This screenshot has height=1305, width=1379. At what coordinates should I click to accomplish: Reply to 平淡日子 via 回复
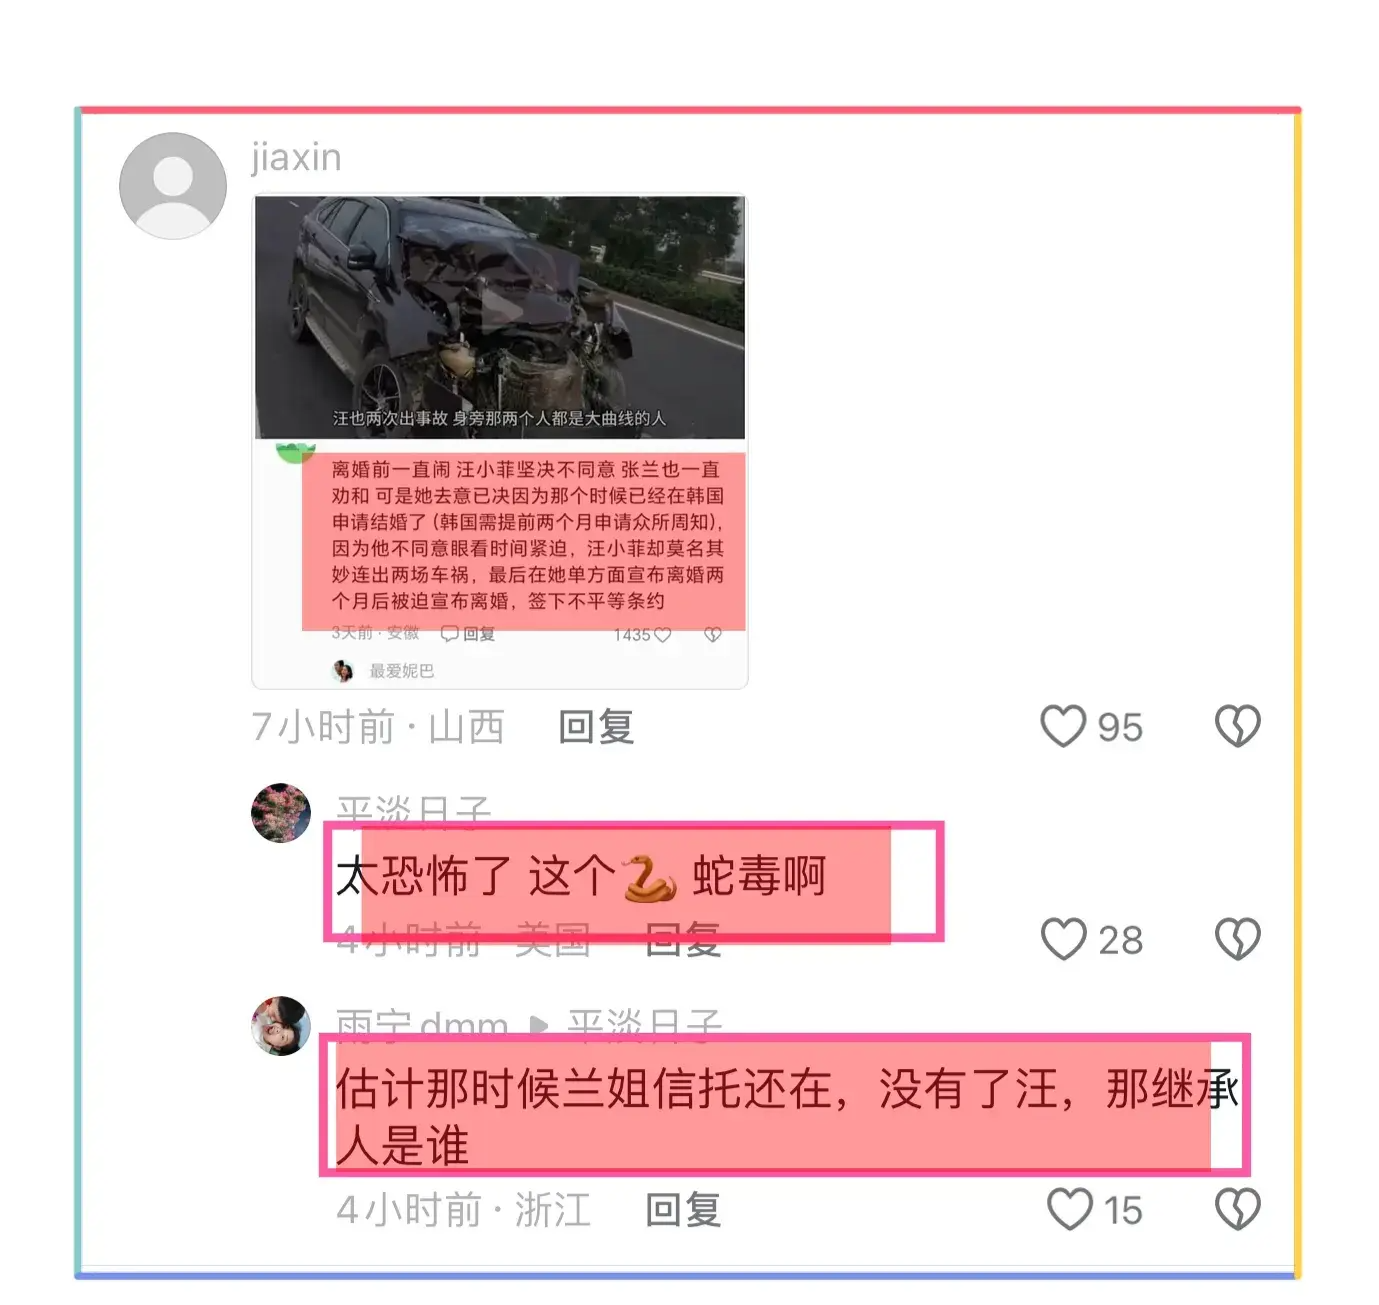click(x=683, y=940)
